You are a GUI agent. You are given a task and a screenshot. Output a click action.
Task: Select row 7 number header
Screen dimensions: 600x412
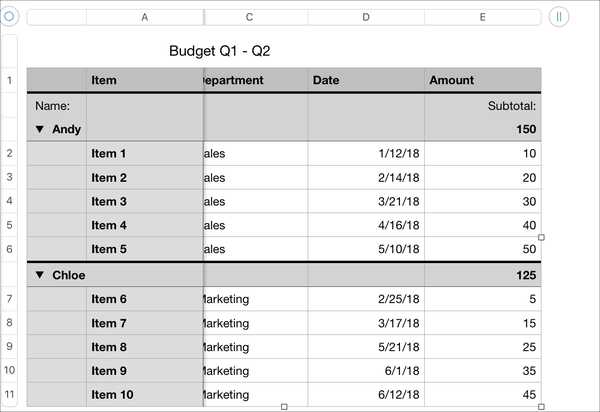(9, 299)
